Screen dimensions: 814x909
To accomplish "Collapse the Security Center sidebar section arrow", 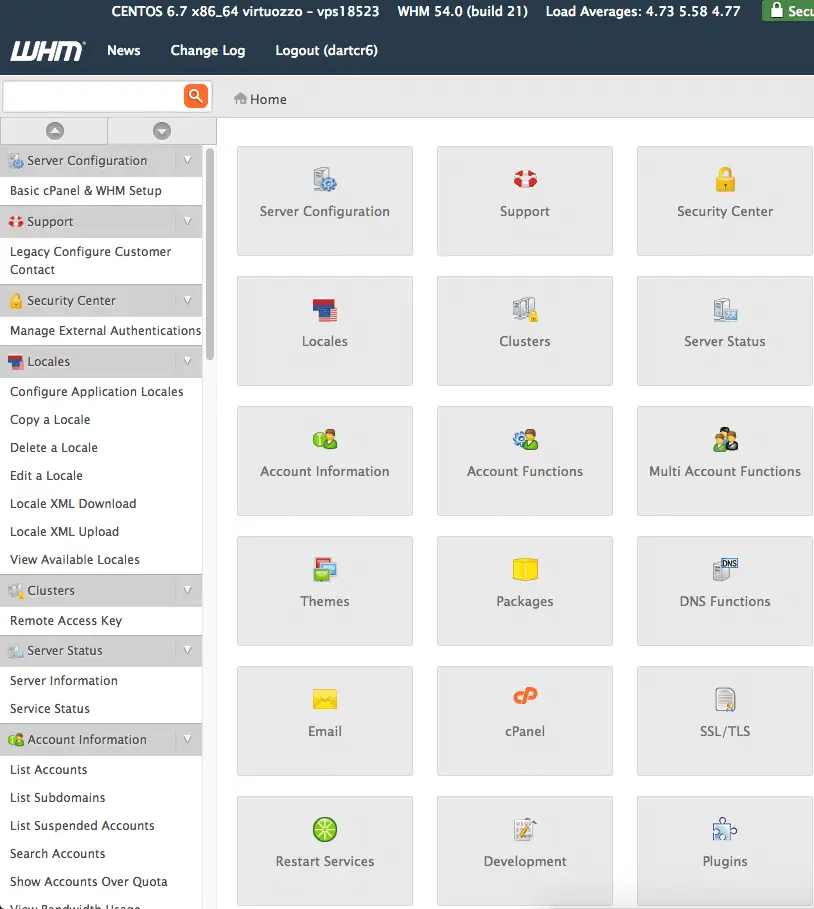I will click(187, 300).
